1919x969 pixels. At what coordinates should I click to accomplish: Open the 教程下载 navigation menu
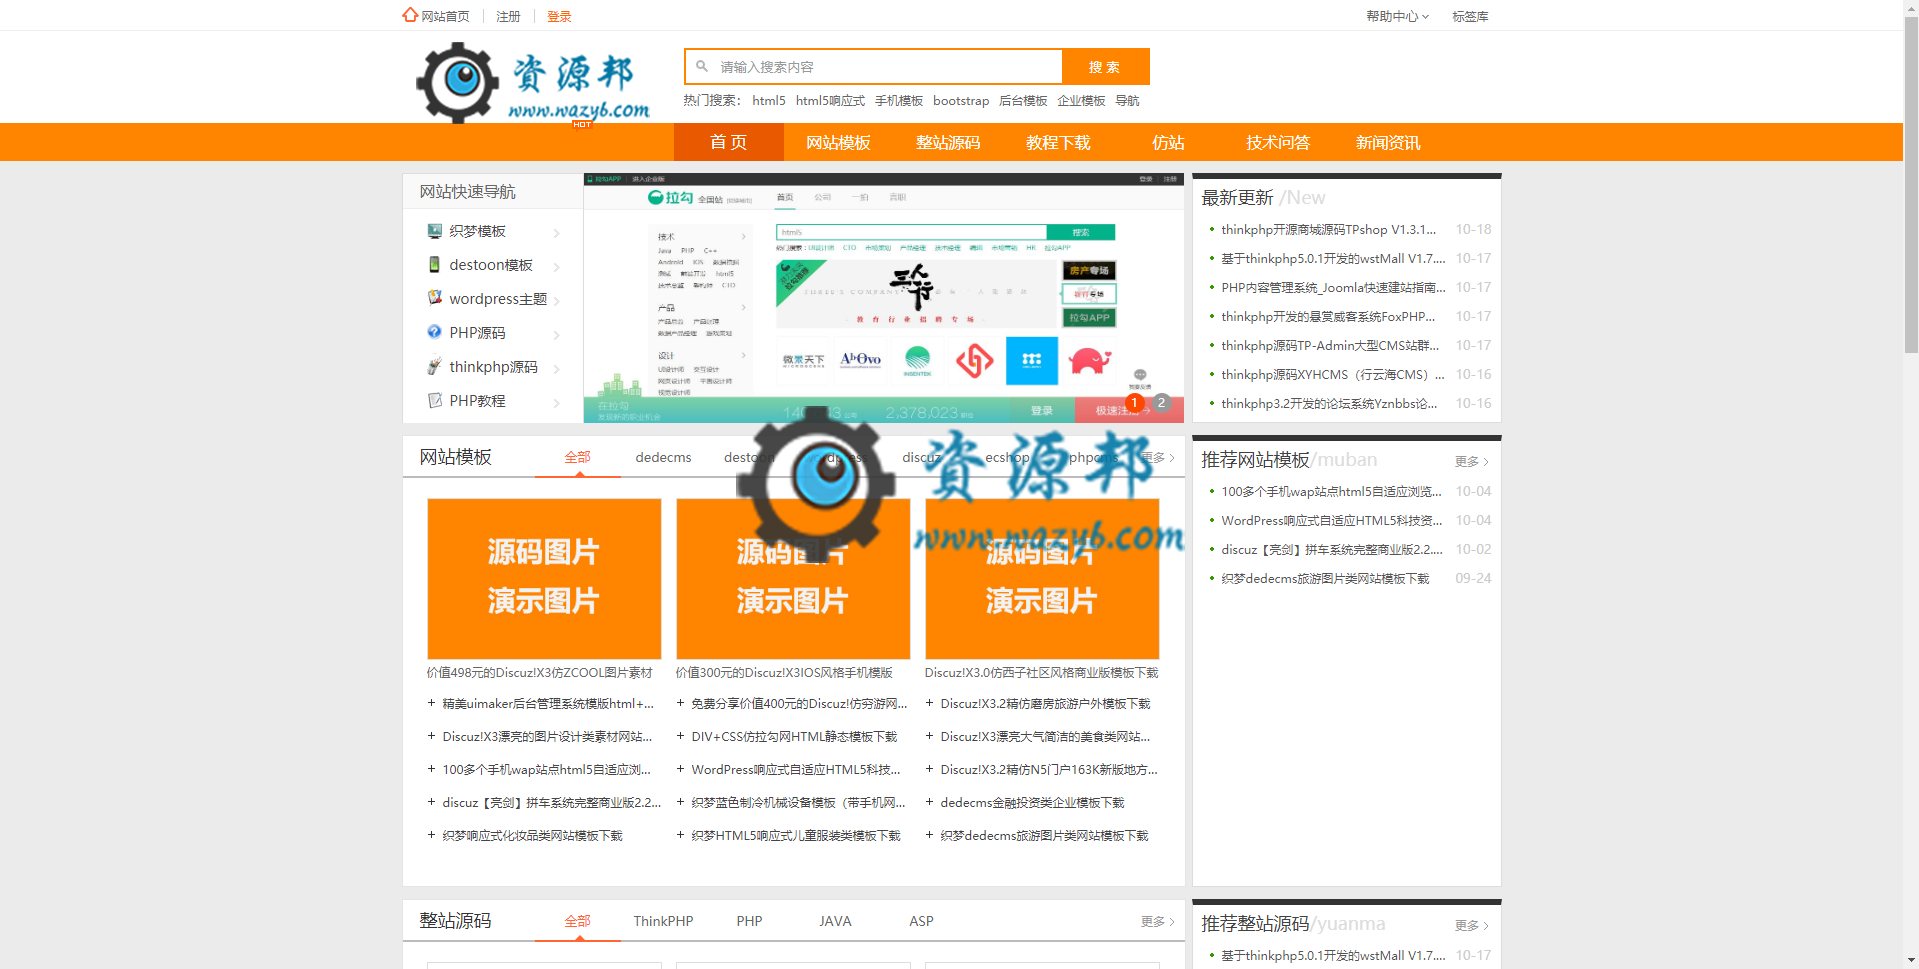tap(1058, 142)
